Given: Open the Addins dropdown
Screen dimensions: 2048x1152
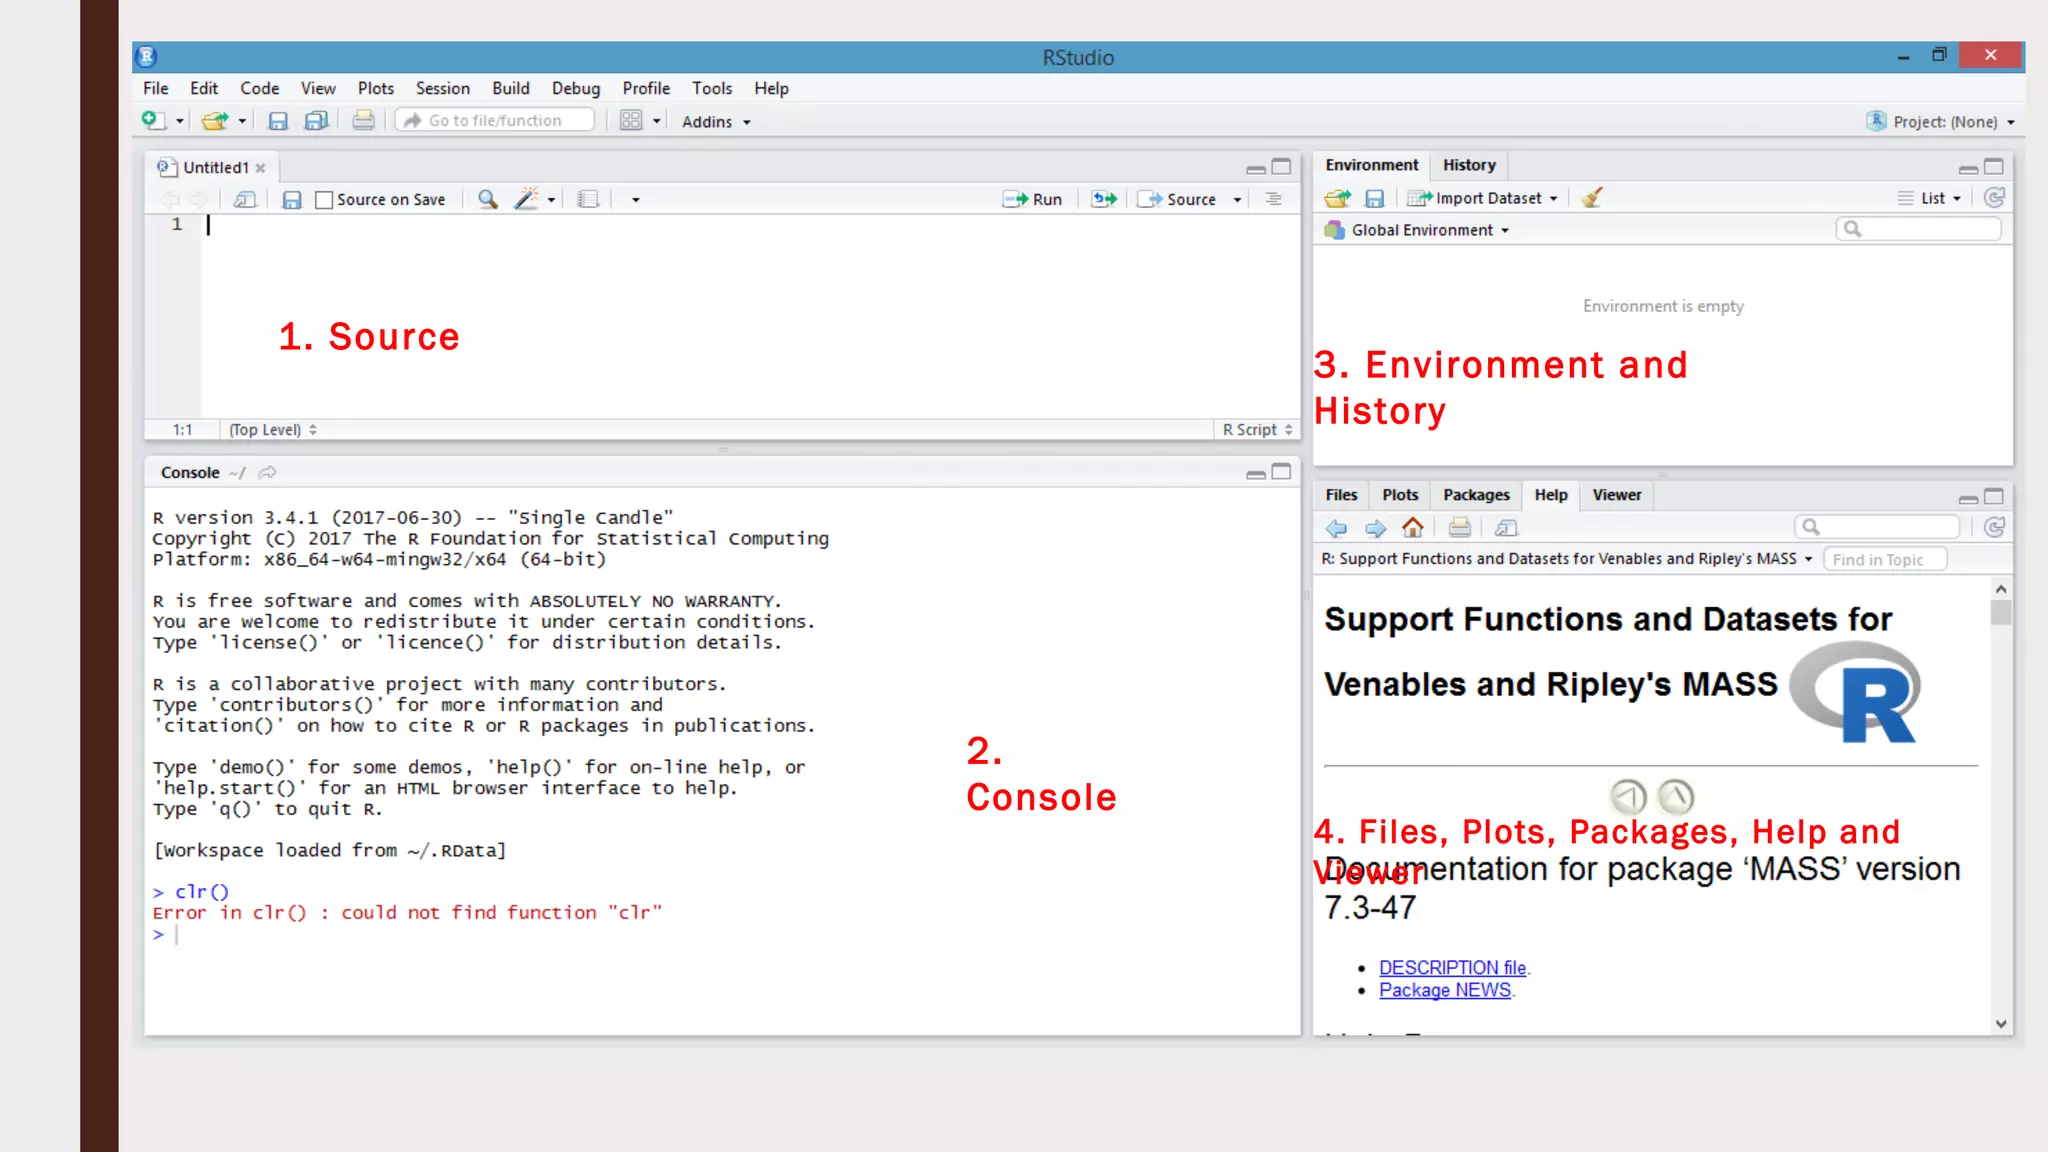Looking at the screenshot, I should tap(716, 121).
